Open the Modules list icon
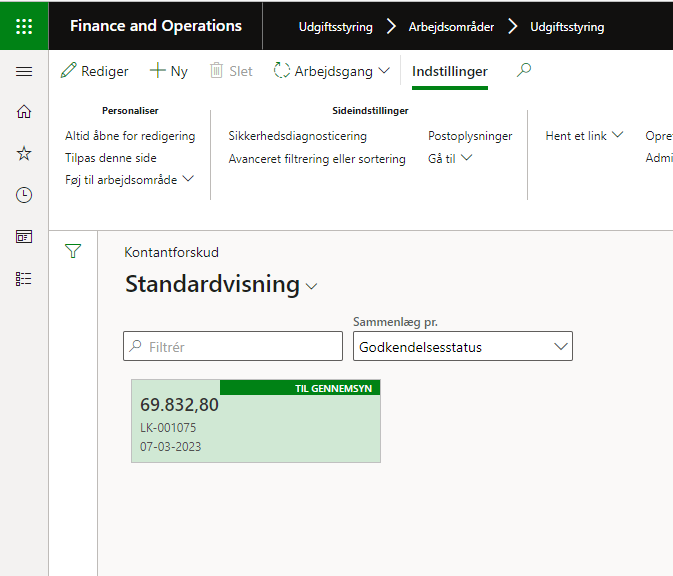The height and width of the screenshot is (576, 673). [x=24, y=279]
